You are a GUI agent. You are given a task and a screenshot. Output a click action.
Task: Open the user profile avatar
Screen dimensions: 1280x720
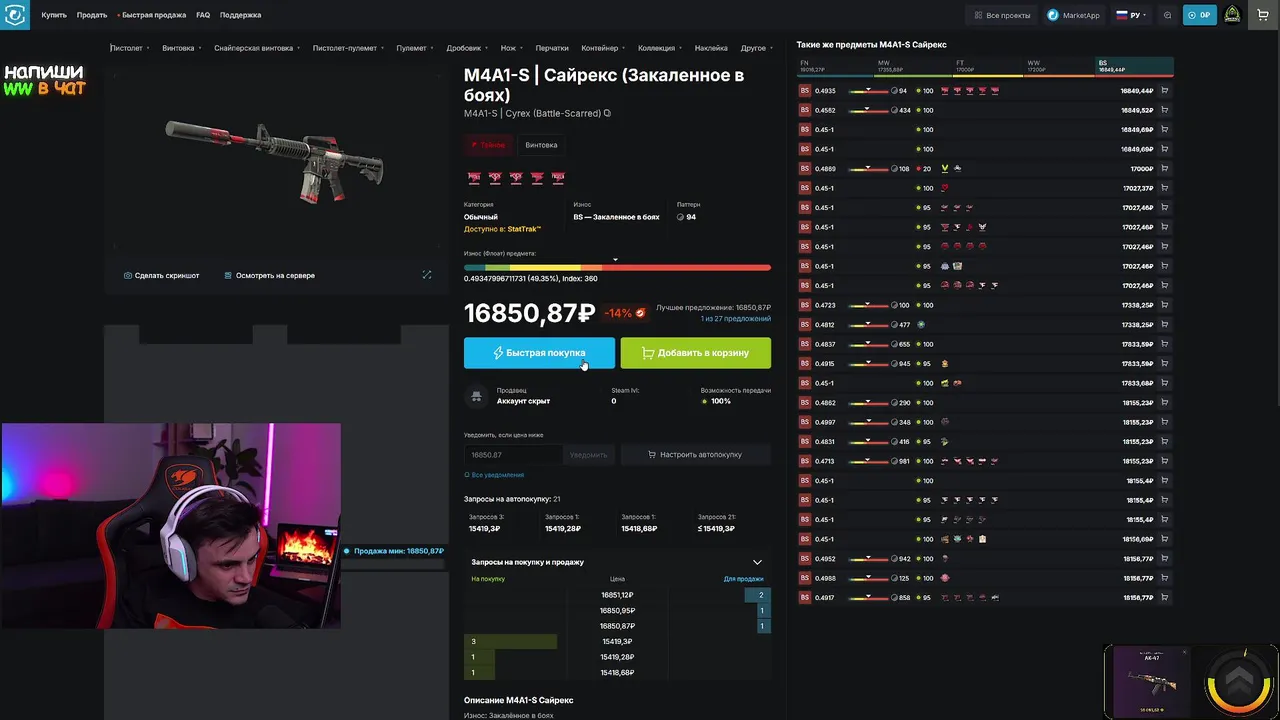coord(1232,15)
